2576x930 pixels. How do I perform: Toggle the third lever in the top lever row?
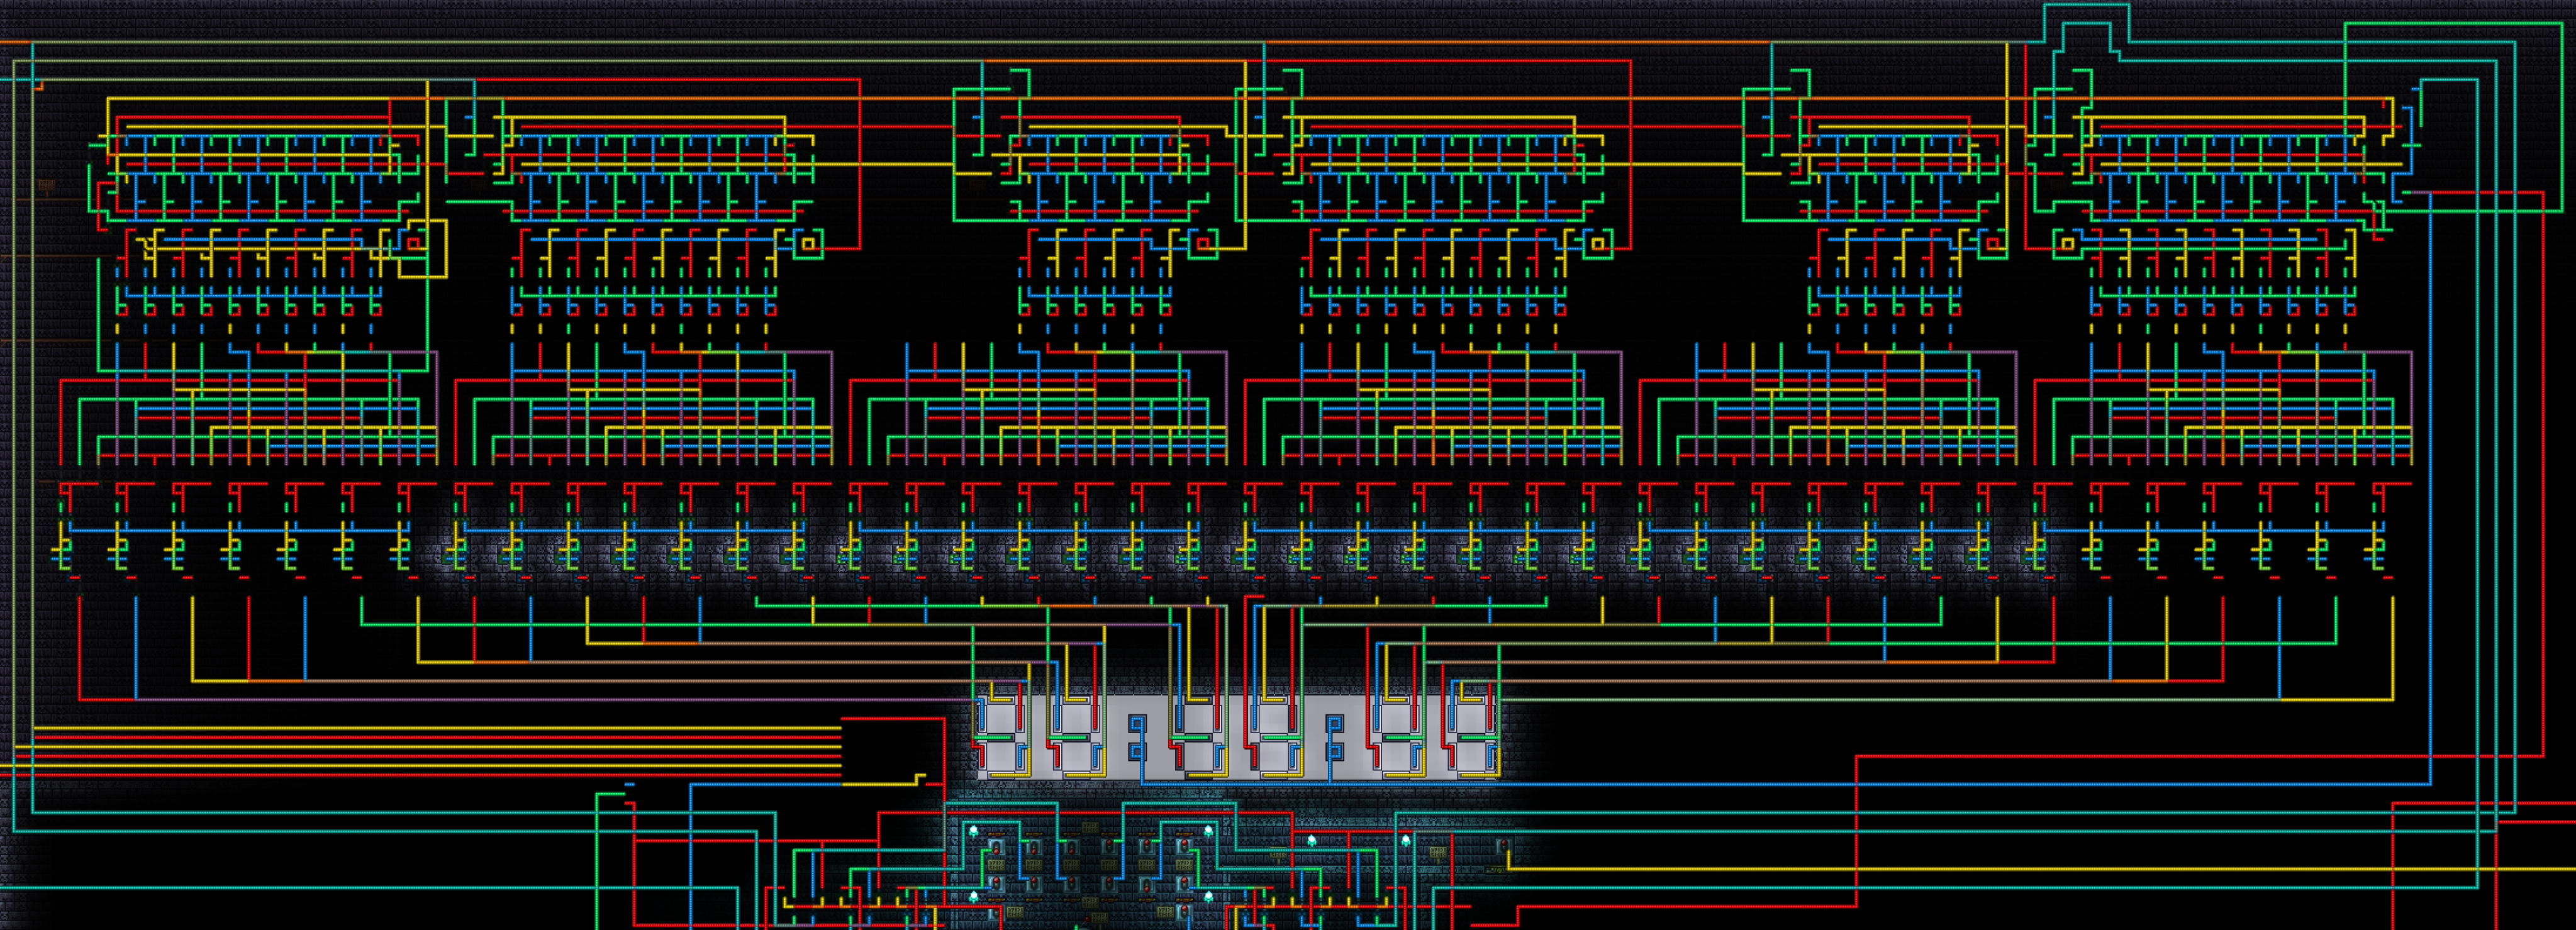point(1072,847)
